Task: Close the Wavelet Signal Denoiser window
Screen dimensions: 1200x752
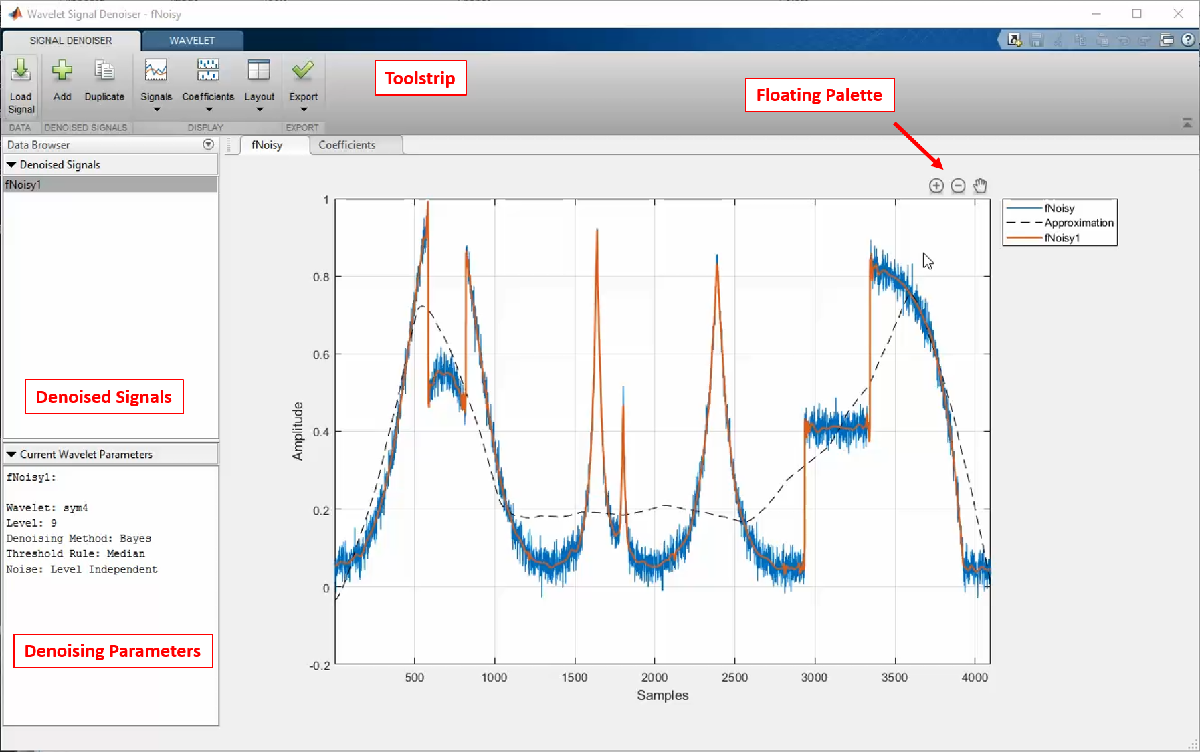Action: click(1179, 14)
